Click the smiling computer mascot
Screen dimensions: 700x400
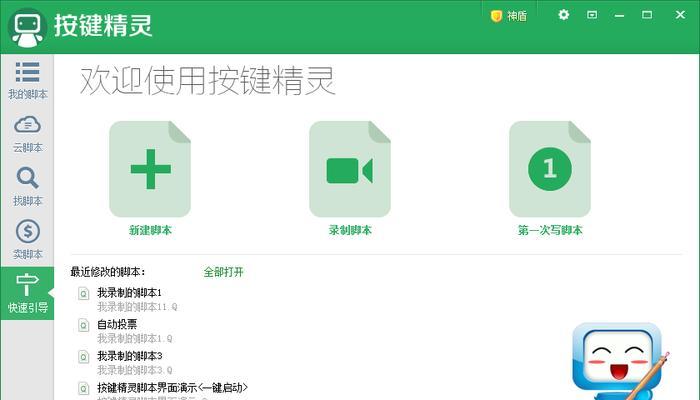click(x=621, y=361)
